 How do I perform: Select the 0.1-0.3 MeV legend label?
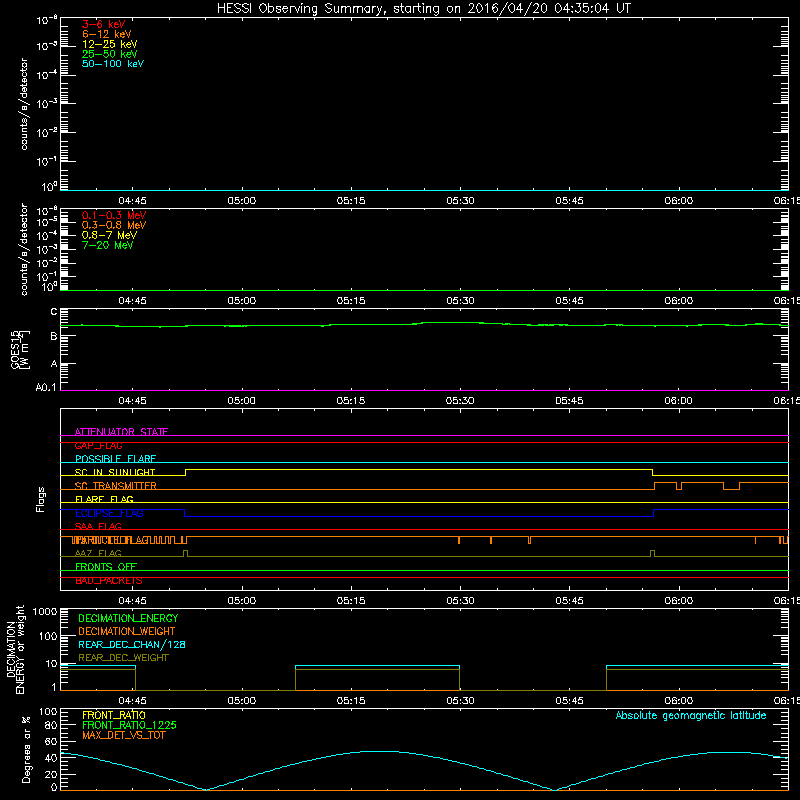114,215
